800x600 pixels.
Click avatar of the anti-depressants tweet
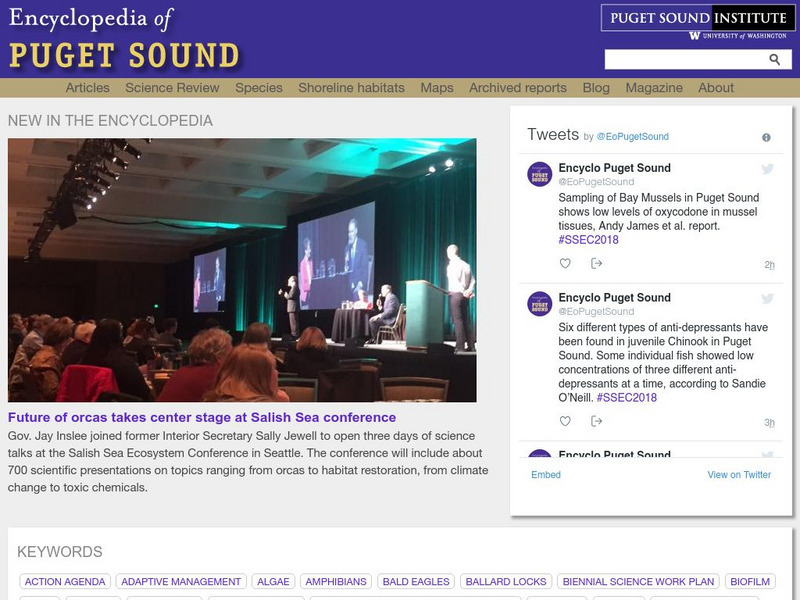(x=539, y=304)
